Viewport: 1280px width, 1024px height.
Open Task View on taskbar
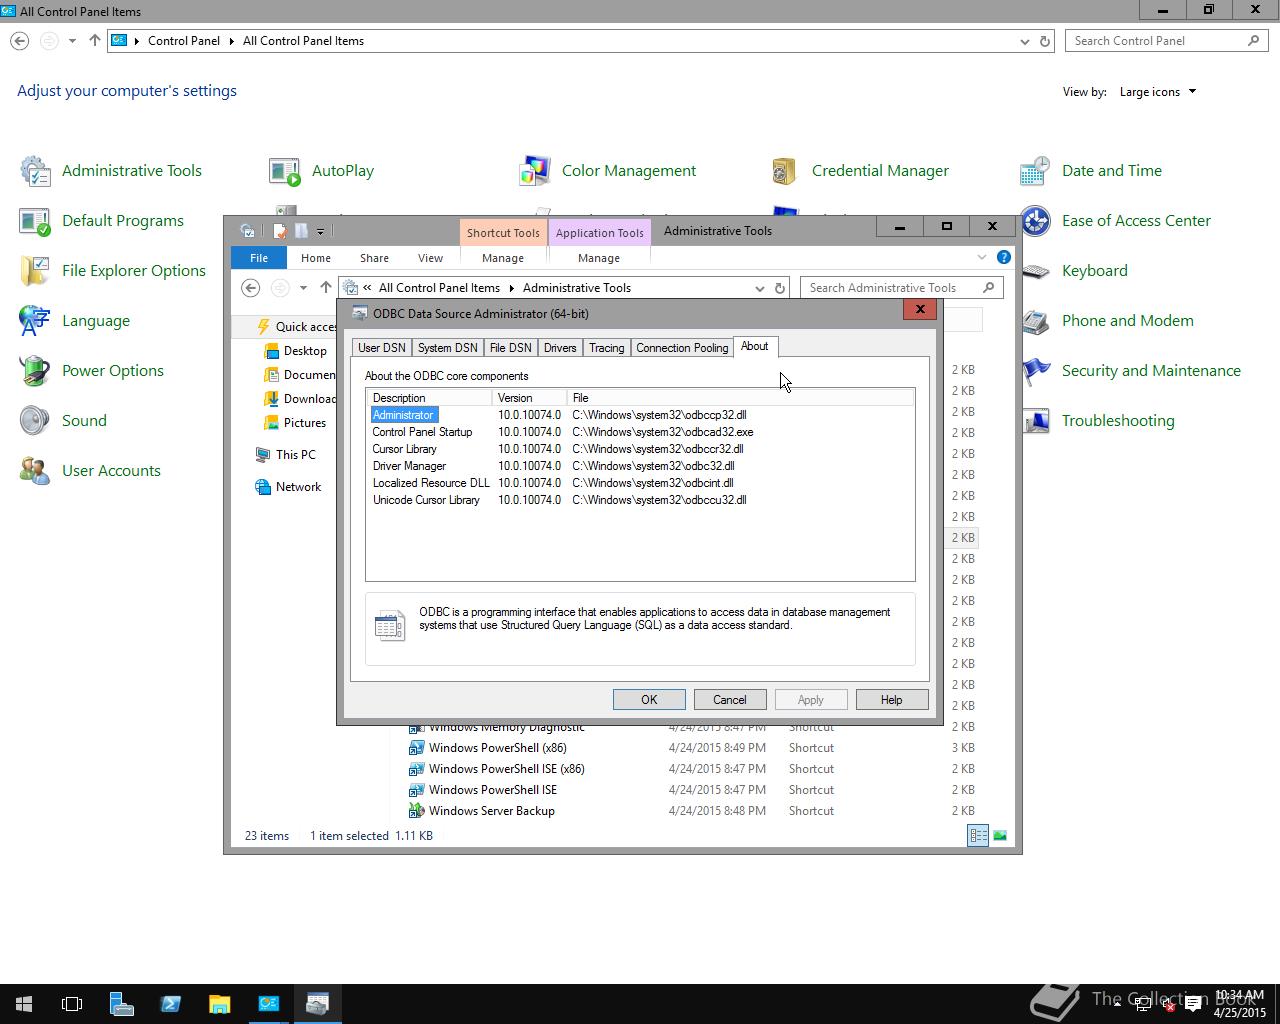click(x=72, y=1004)
